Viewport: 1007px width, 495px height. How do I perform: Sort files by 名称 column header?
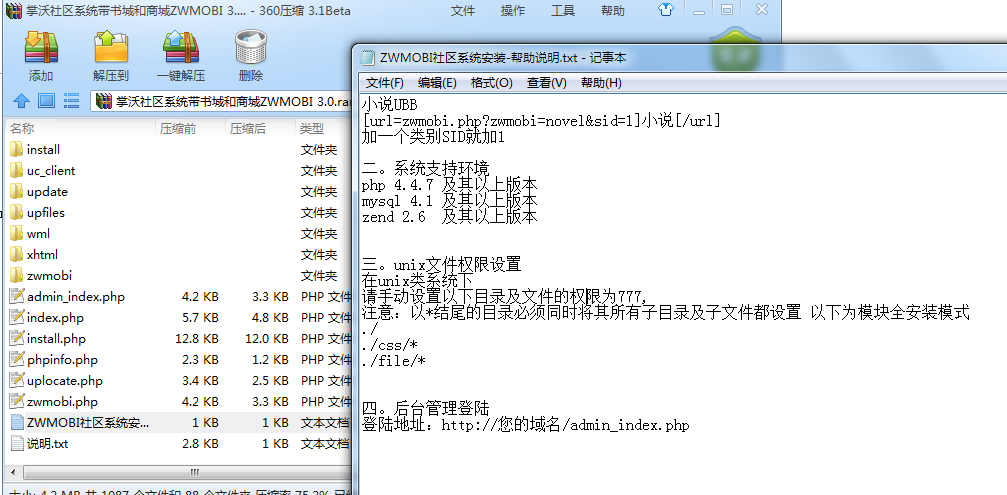pyautogui.click(x=22, y=129)
